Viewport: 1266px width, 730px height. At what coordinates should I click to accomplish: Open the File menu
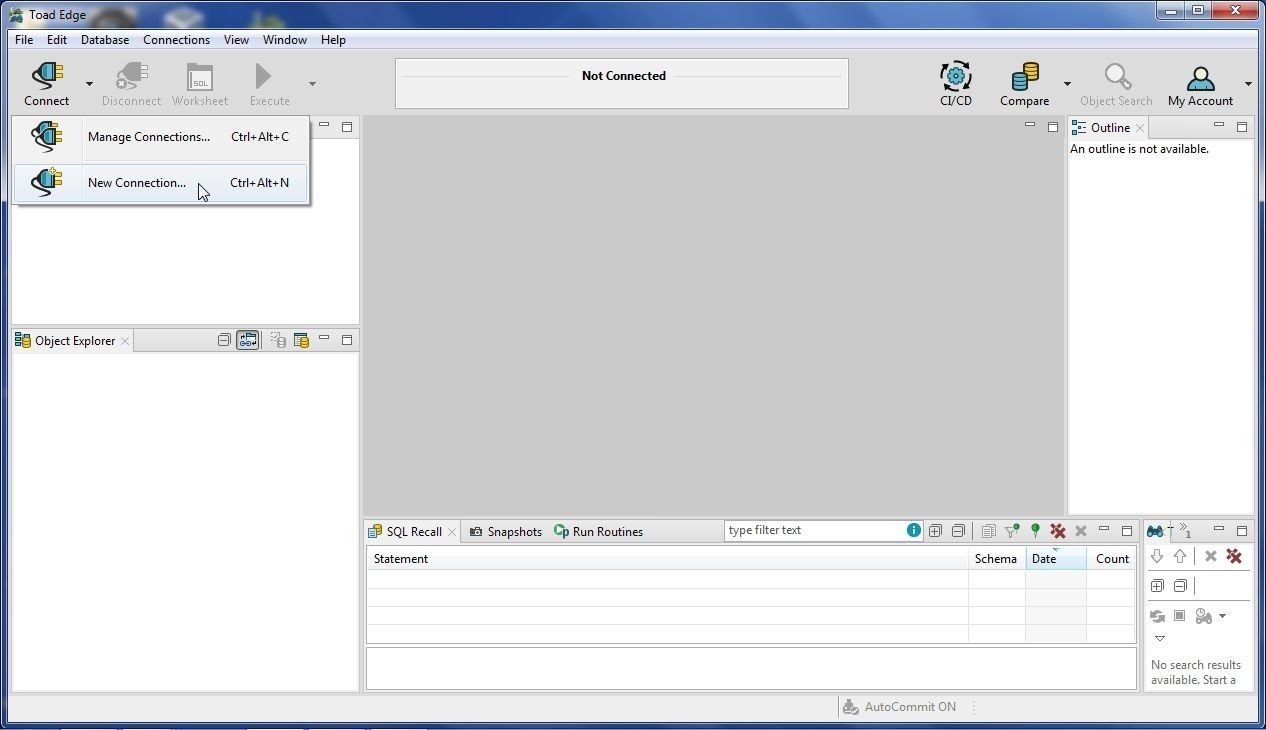[24, 40]
